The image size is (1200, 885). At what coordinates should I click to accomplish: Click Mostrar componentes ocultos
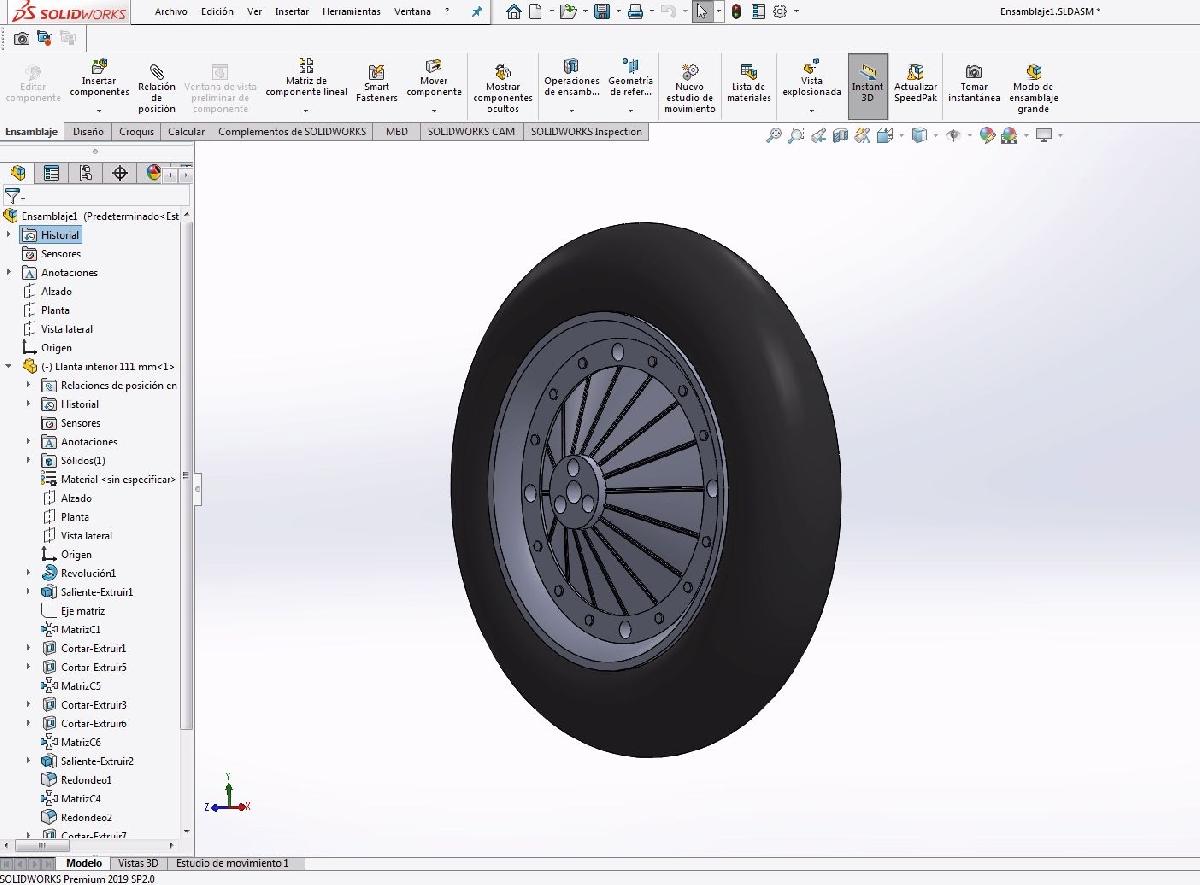[x=503, y=87]
